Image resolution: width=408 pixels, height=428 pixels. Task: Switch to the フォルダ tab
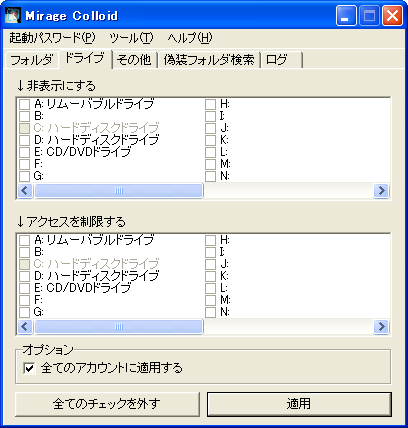pyautogui.click(x=32, y=60)
